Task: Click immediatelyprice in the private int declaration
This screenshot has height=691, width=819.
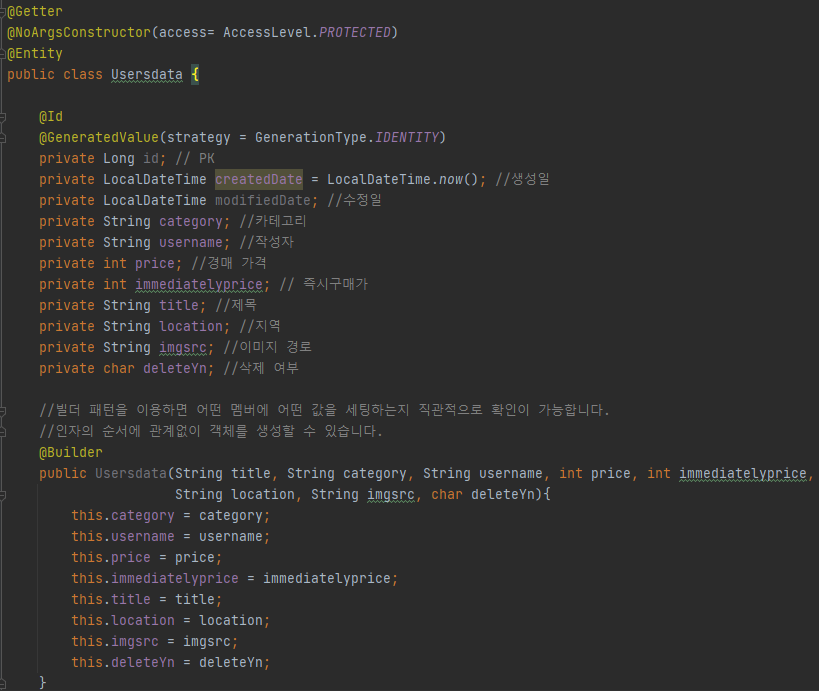Action: click(x=198, y=284)
